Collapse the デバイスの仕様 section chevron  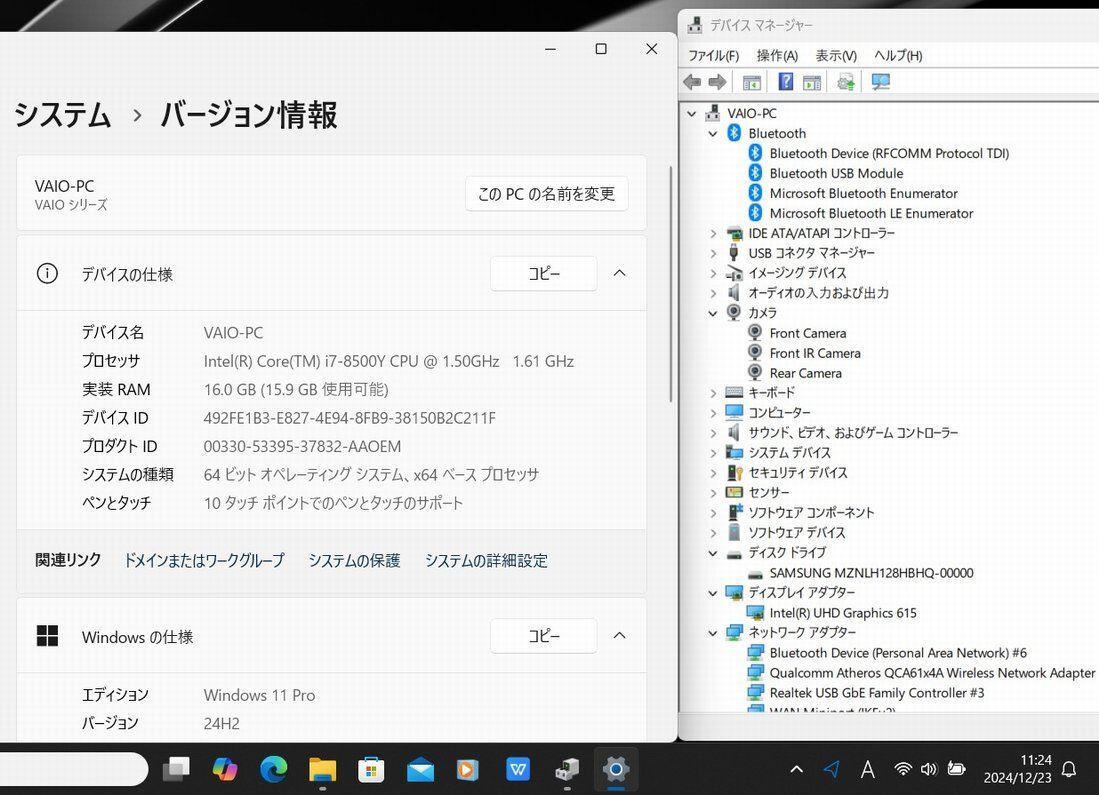click(x=620, y=273)
